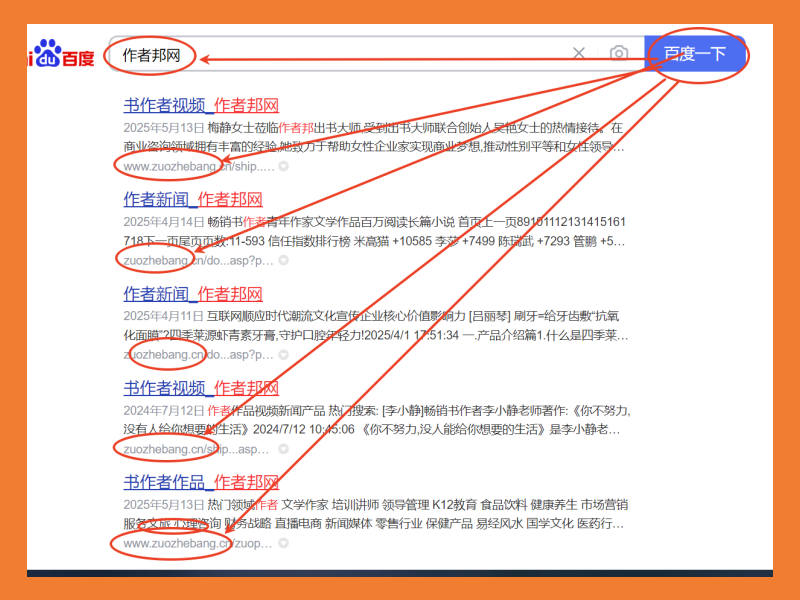Expand the arrow icon beside the first result's URL

(x=284, y=166)
